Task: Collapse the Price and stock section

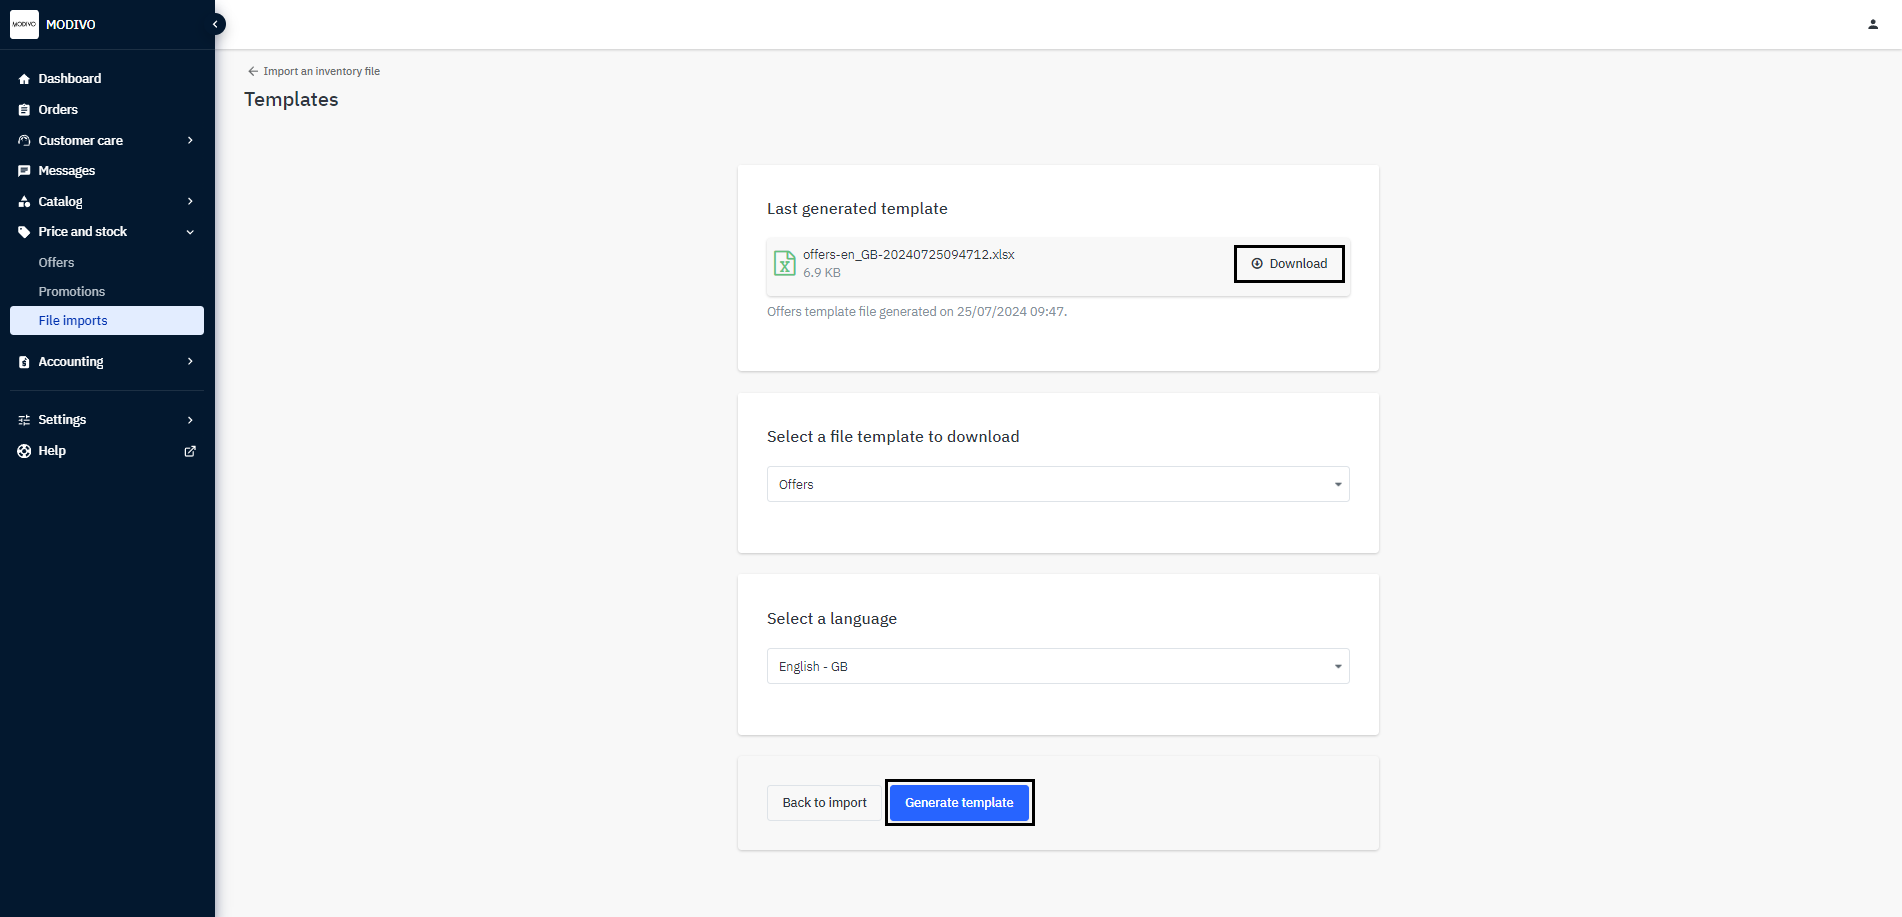Action: pos(190,232)
